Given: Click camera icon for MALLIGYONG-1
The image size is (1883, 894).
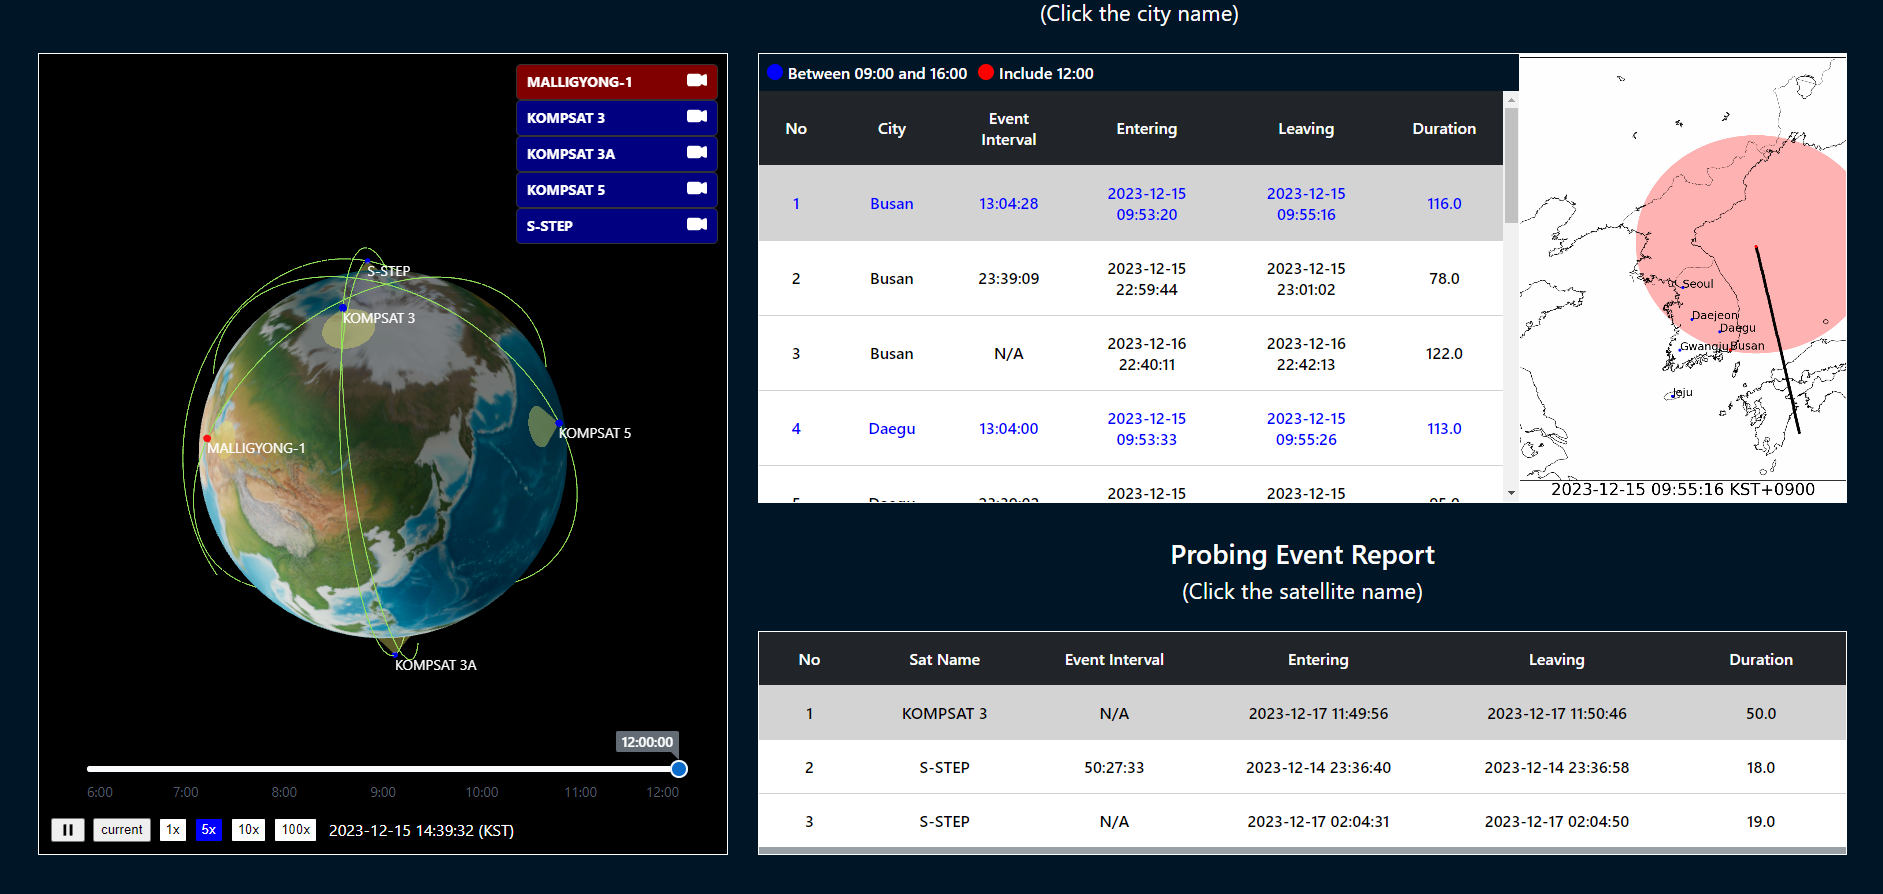Looking at the screenshot, I should coord(697,81).
